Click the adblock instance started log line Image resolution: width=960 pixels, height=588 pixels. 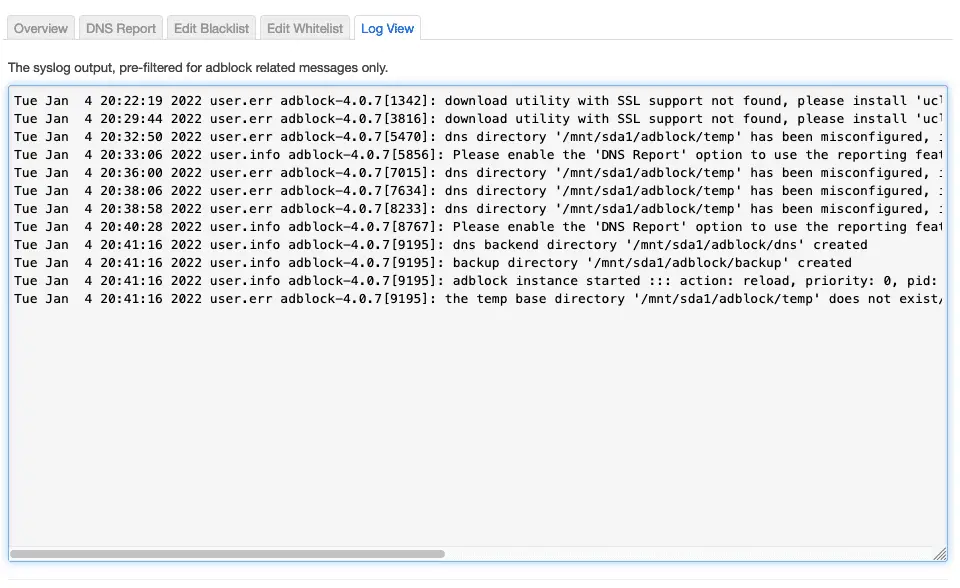pyautogui.click(x=478, y=281)
